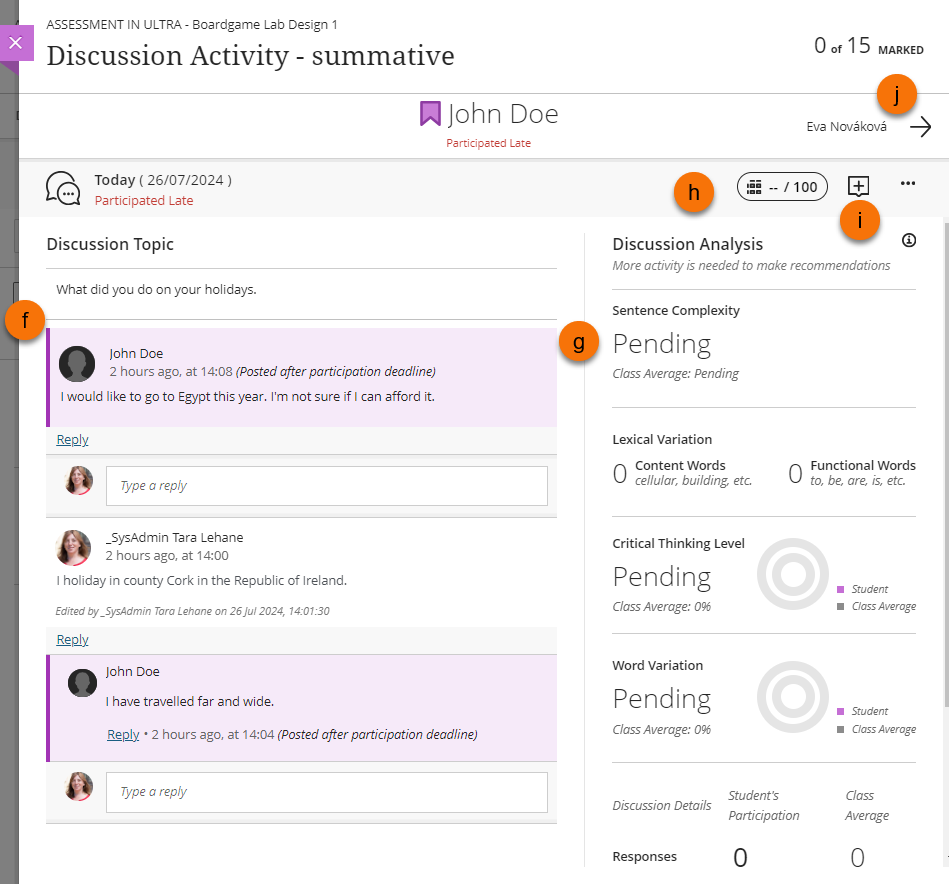Click the bottom 'Type a reply' box
Screen dimensions: 950x884
(x=326, y=792)
